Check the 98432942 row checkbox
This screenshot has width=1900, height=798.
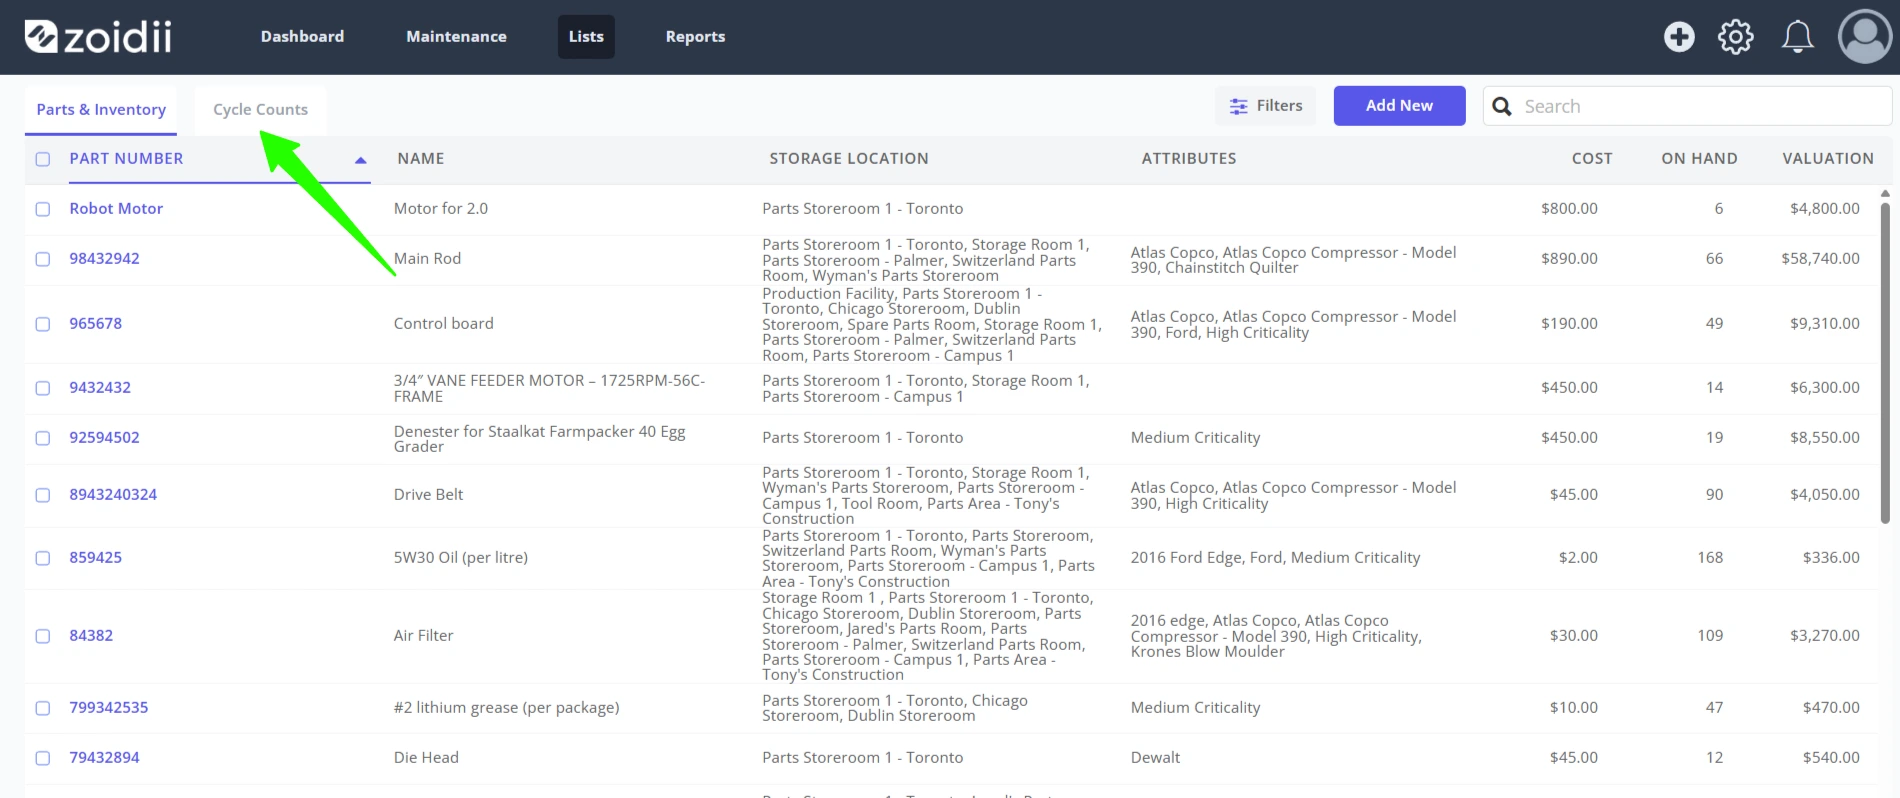coord(43,259)
